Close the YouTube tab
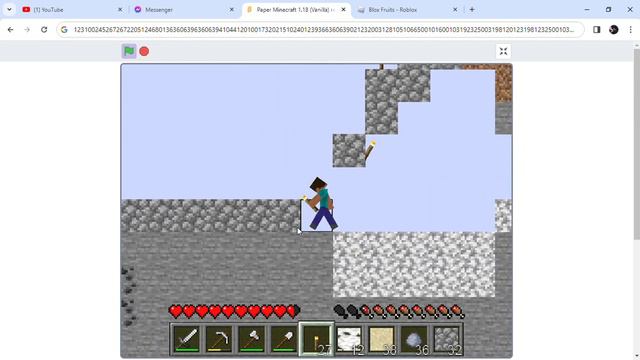 pos(120,9)
